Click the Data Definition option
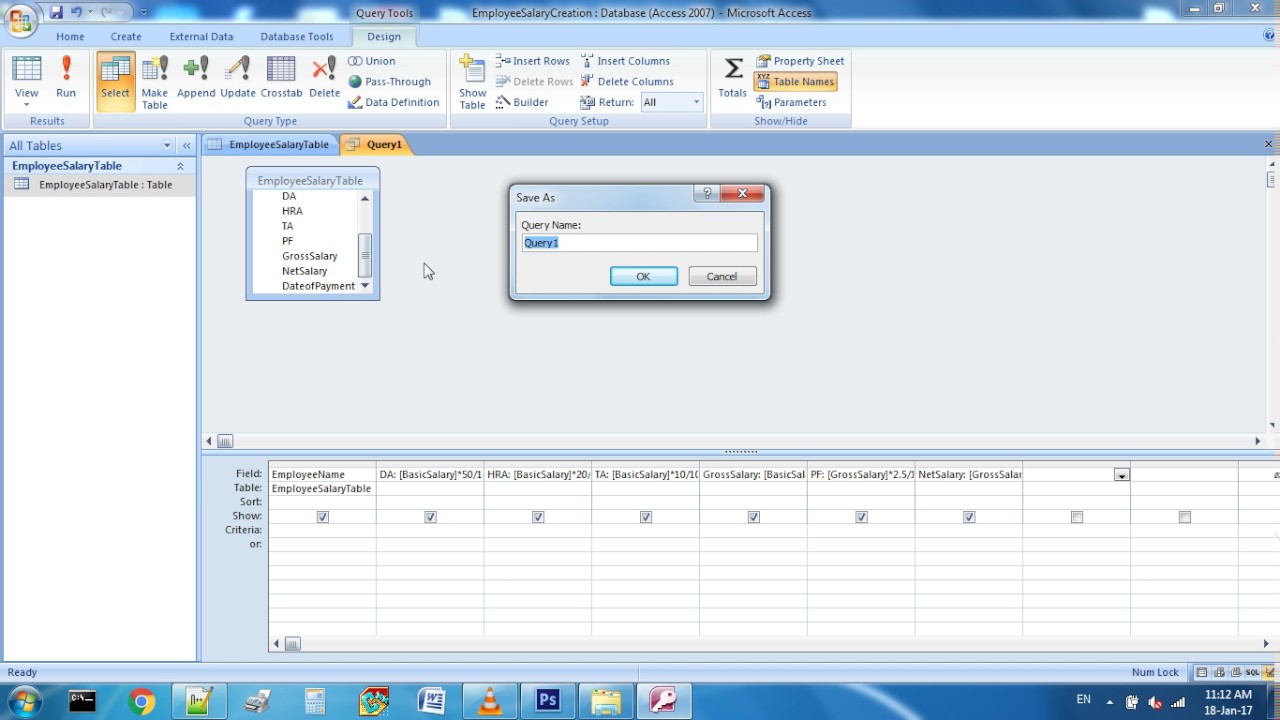 click(393, 102)
